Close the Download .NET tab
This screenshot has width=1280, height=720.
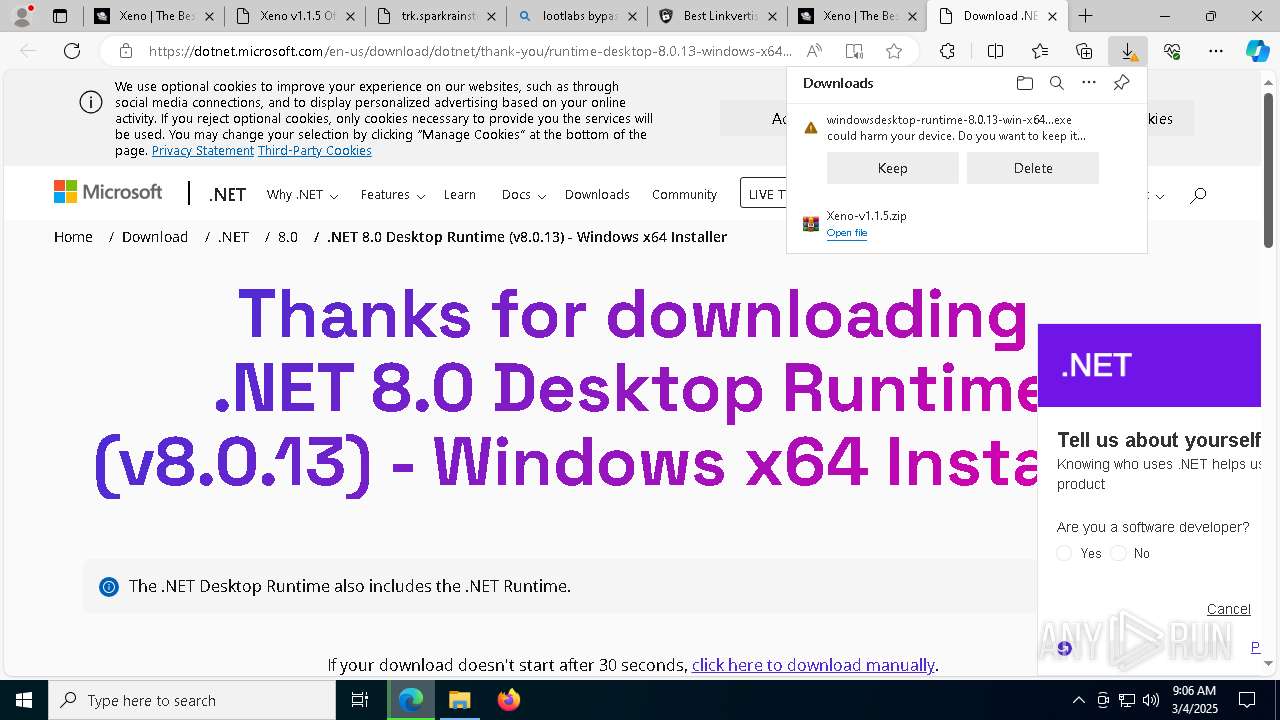[1052, 16]
